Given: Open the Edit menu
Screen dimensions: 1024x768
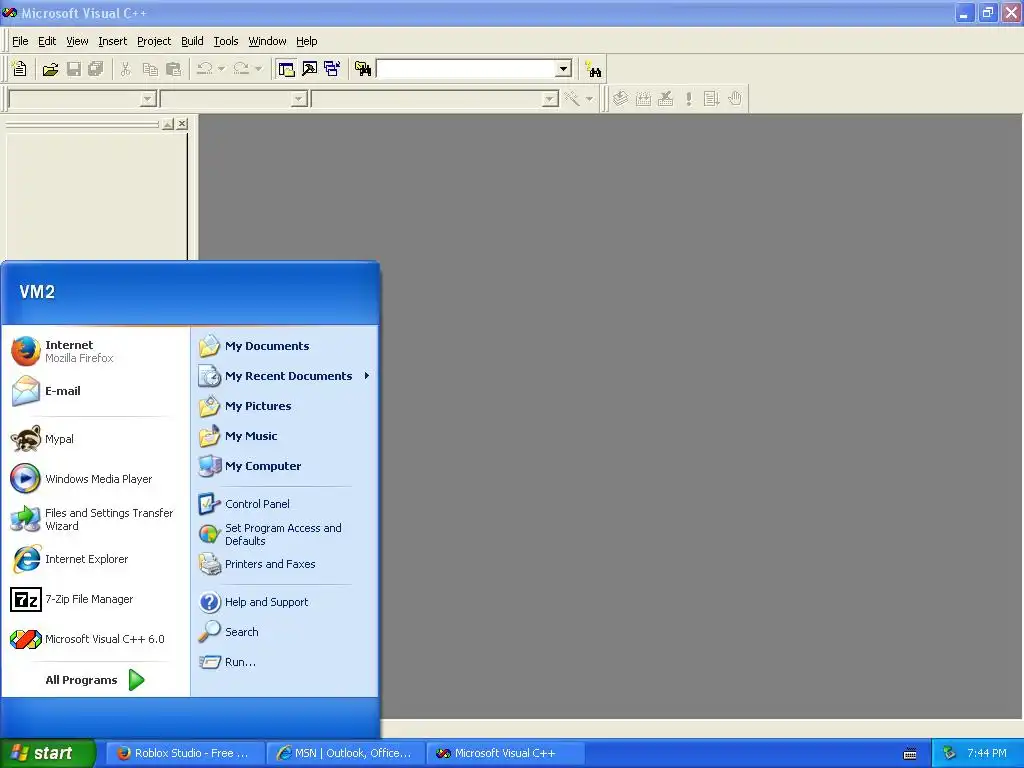Looking at the screenshot, I should coord(47,41).
